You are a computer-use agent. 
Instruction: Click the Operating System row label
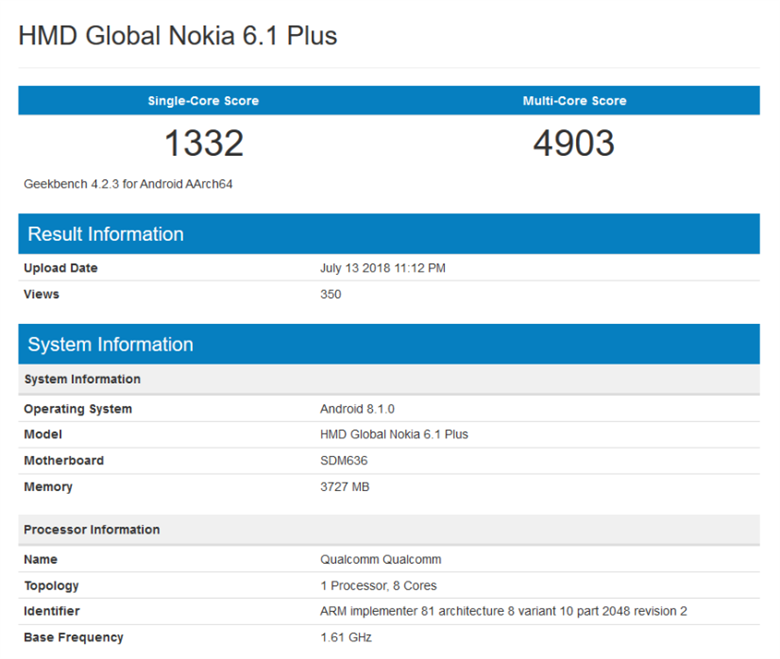click(78, 409)
